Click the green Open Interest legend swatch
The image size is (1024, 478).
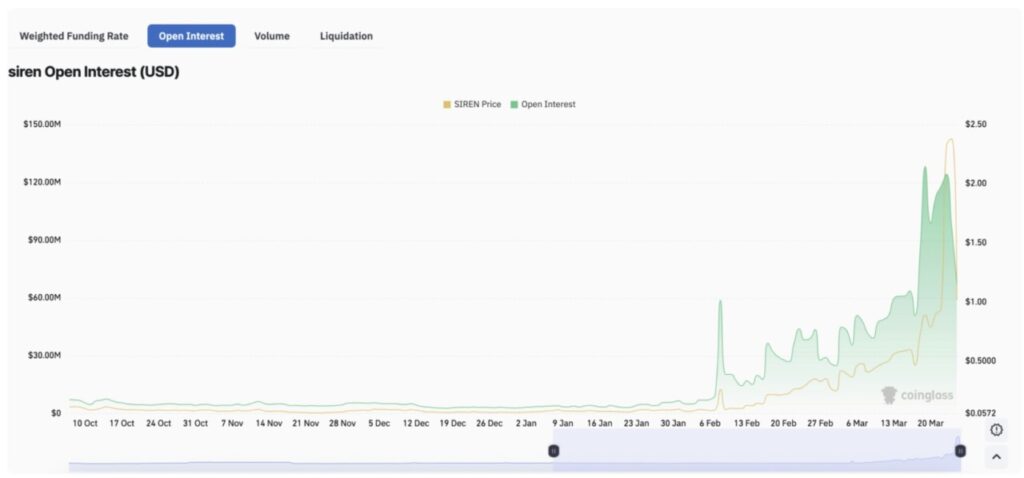pyautogui.click(x=514, y=104)
